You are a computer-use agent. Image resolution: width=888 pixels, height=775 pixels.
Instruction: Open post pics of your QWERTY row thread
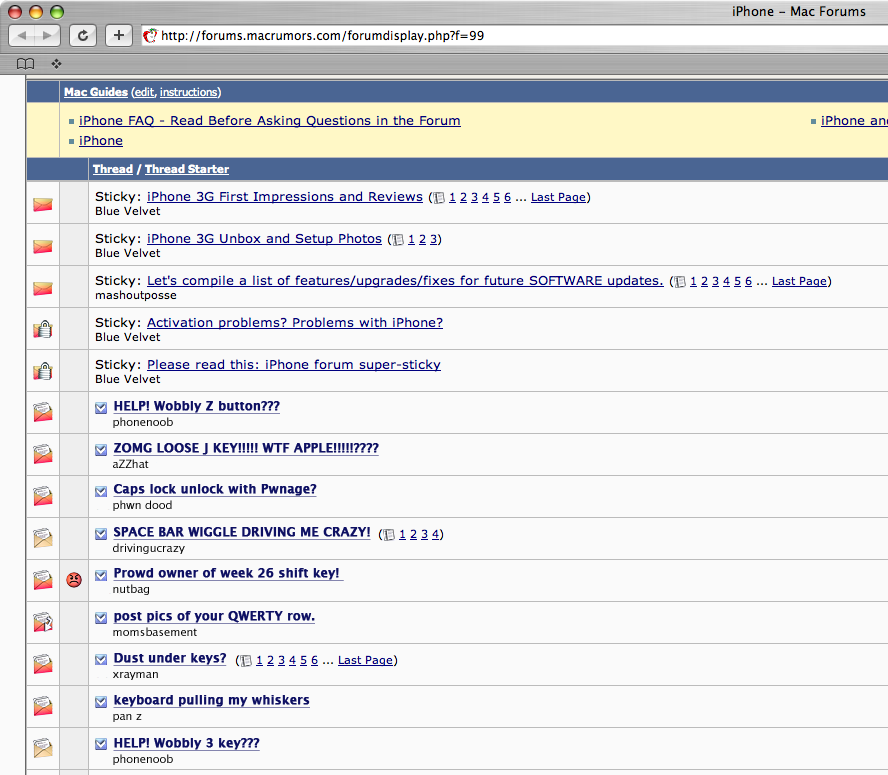(x=214, y=616)
